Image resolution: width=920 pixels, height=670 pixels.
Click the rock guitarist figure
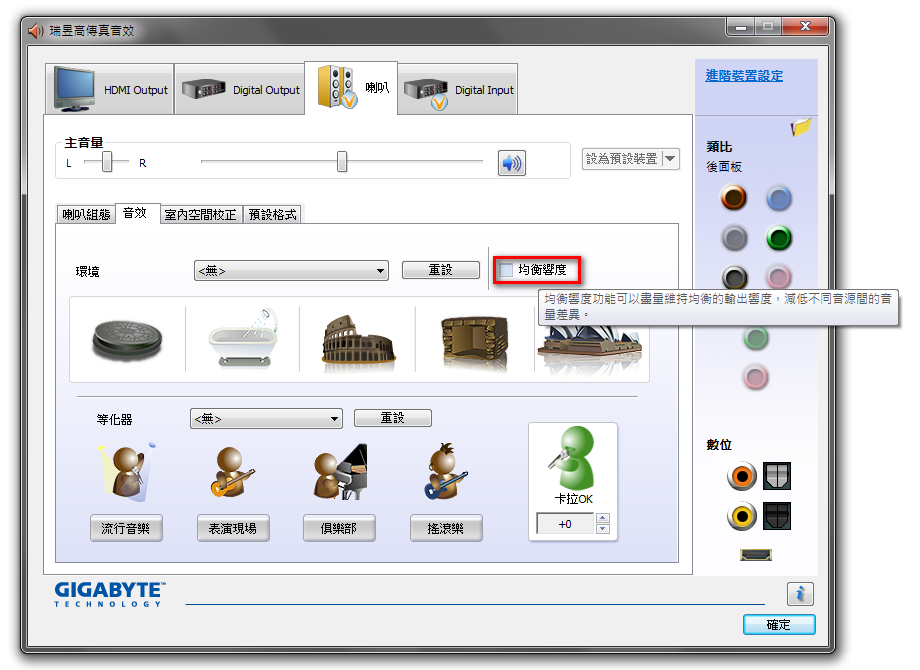tap(445, 472)
